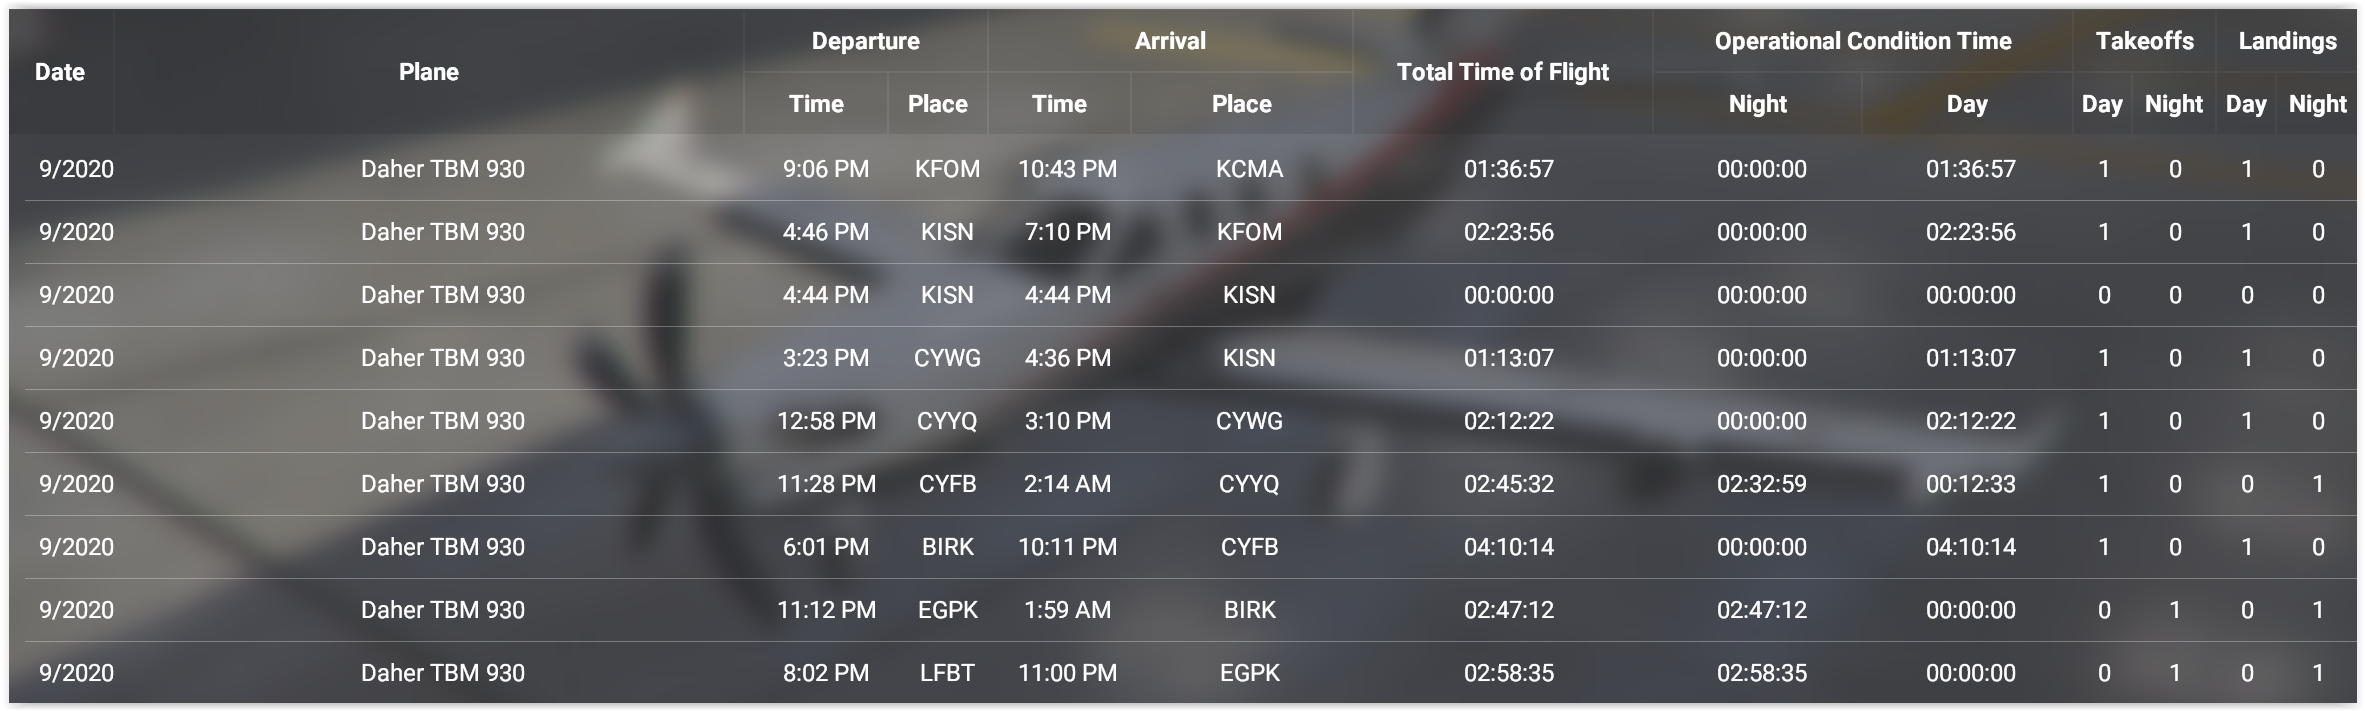Image resolution: width=2365 pixels, height=711 pixels.
Task: Click the KCMA arrival place cell
Action: pos(1249,169)
